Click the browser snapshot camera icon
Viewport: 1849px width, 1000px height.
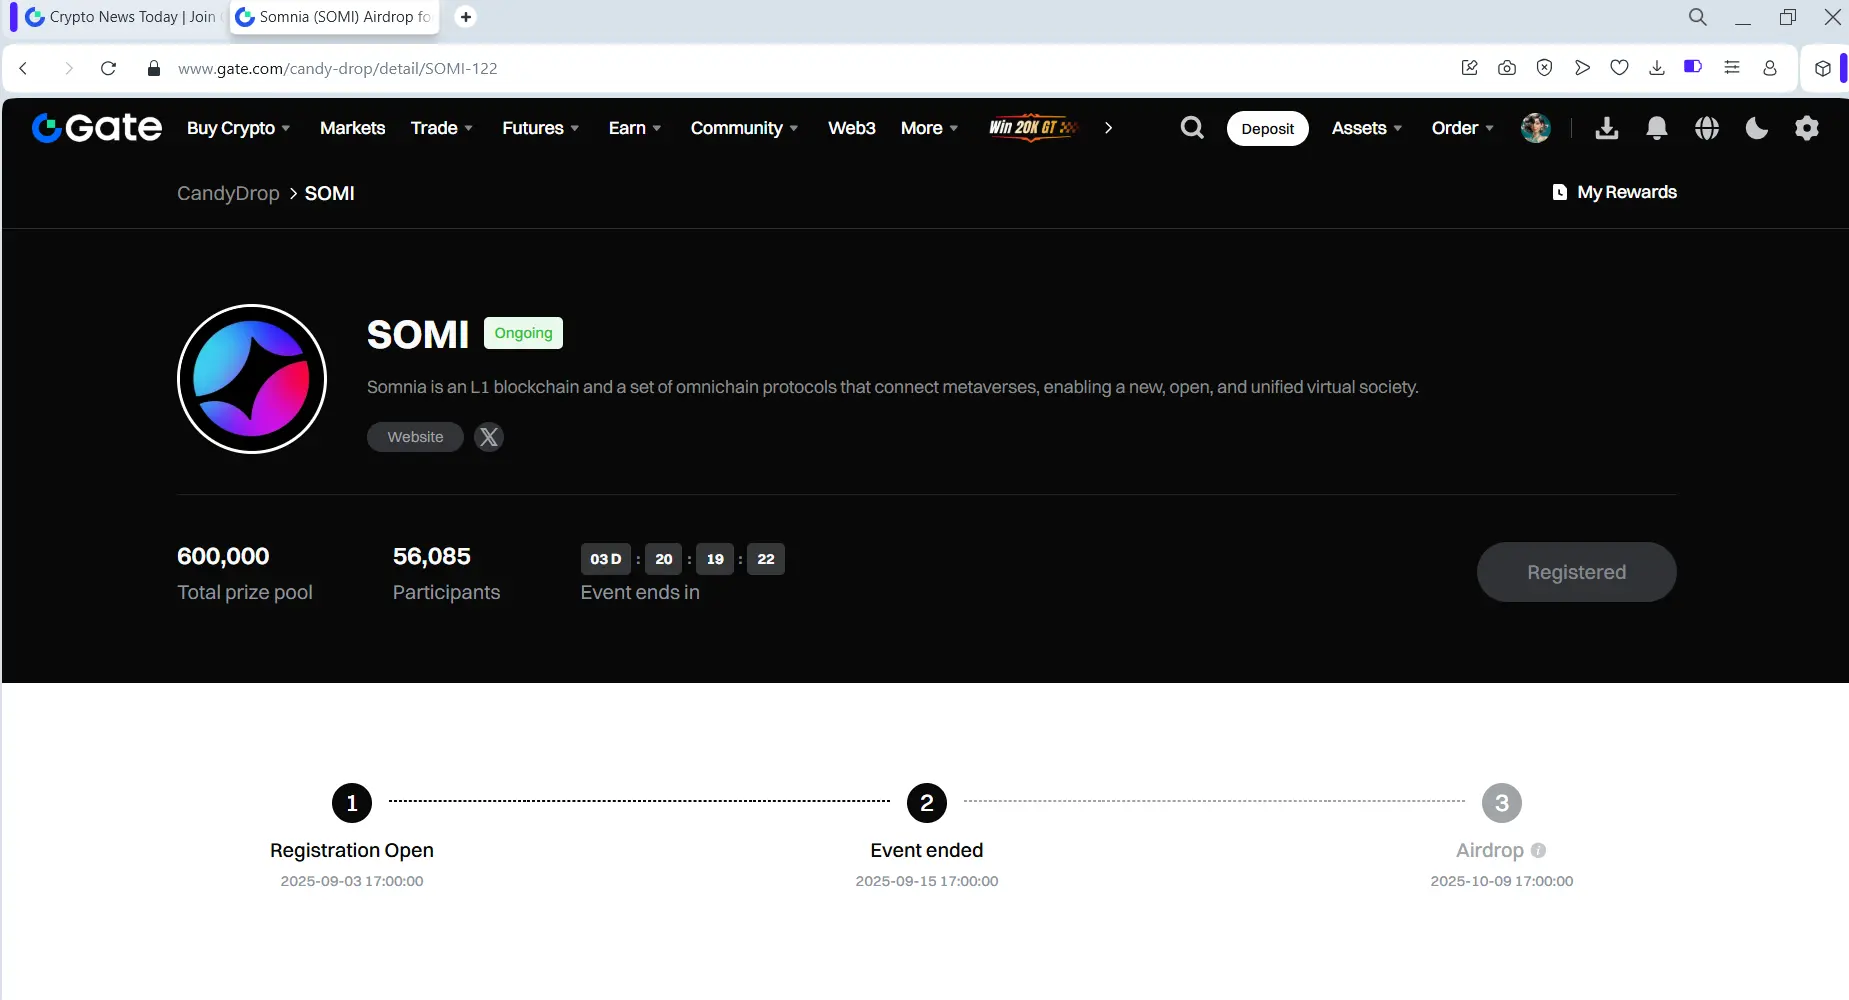[1507, 68]
